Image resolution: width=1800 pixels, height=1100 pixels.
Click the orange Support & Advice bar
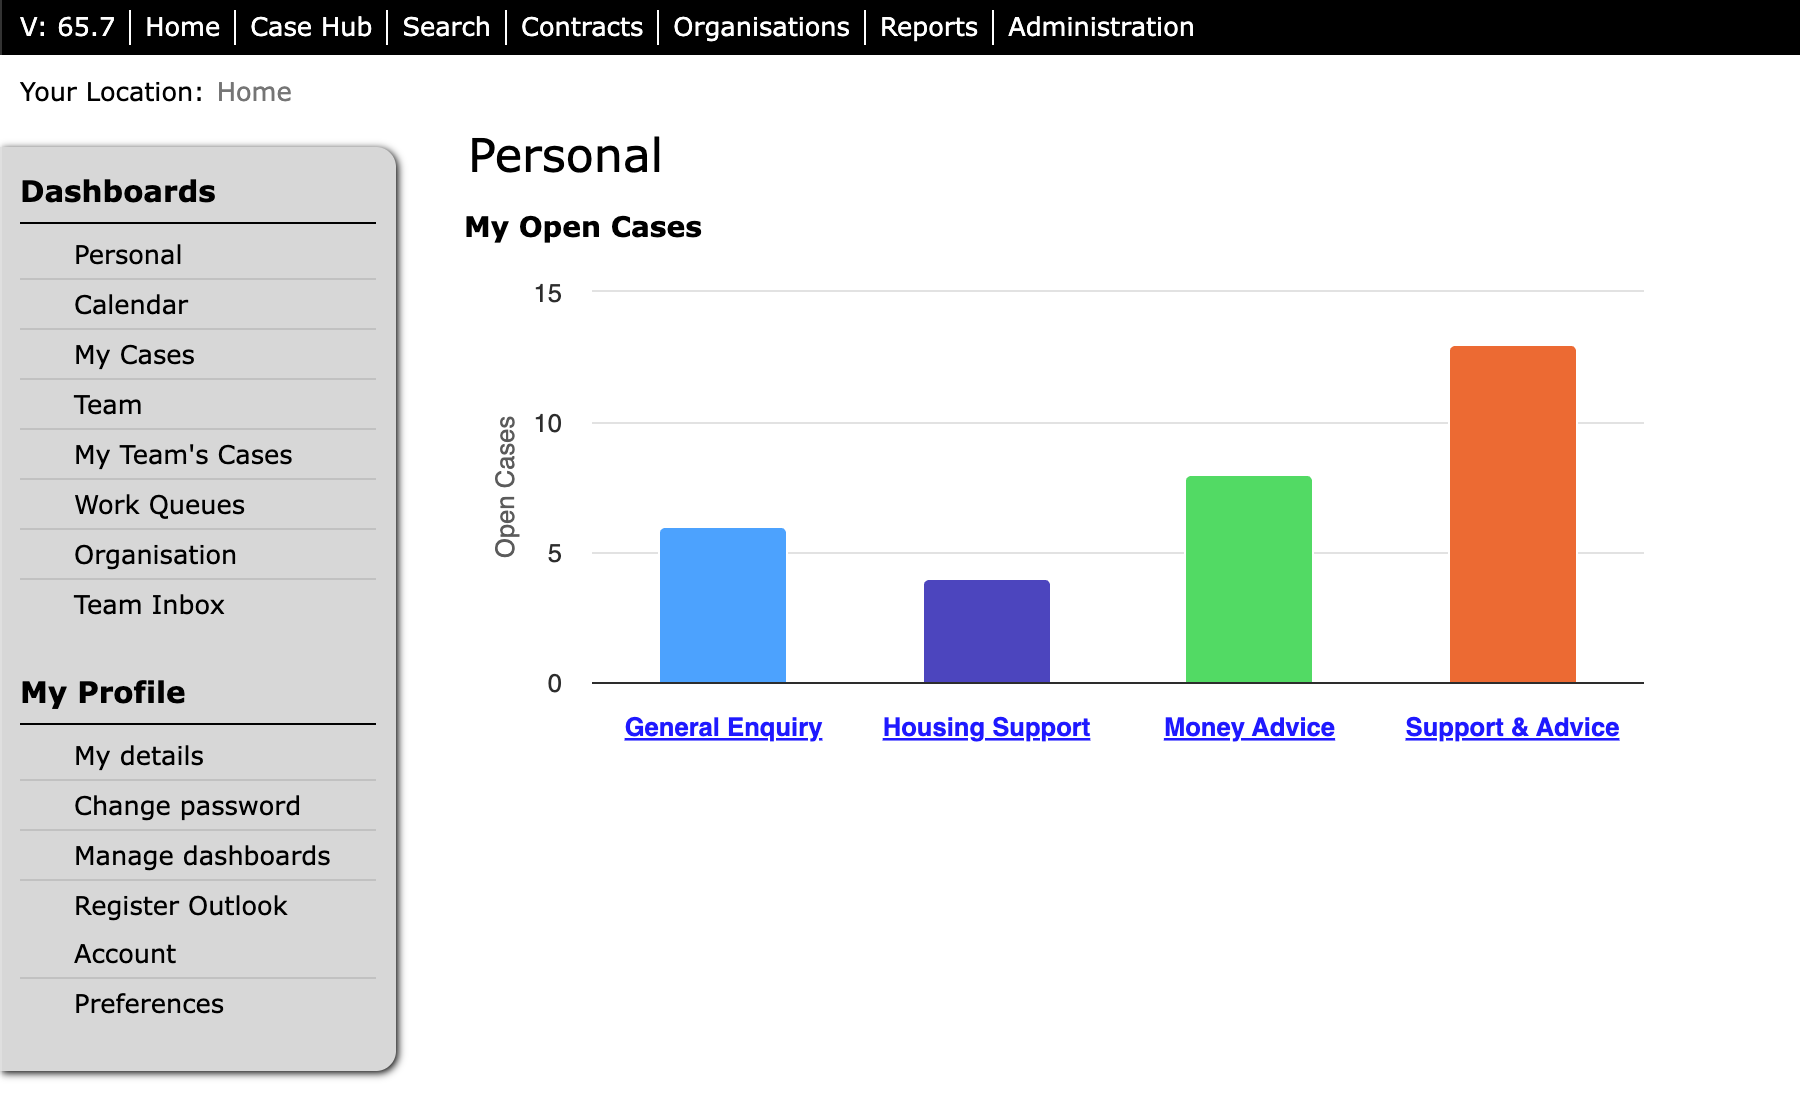[x=1512, y=515]
